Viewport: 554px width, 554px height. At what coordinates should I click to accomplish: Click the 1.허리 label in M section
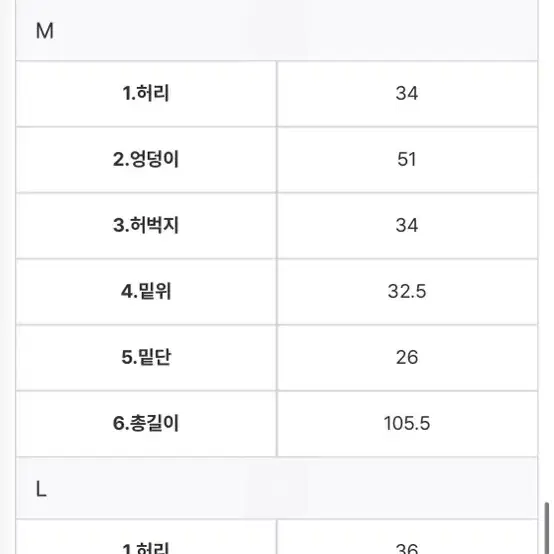[x=146, y=93]
